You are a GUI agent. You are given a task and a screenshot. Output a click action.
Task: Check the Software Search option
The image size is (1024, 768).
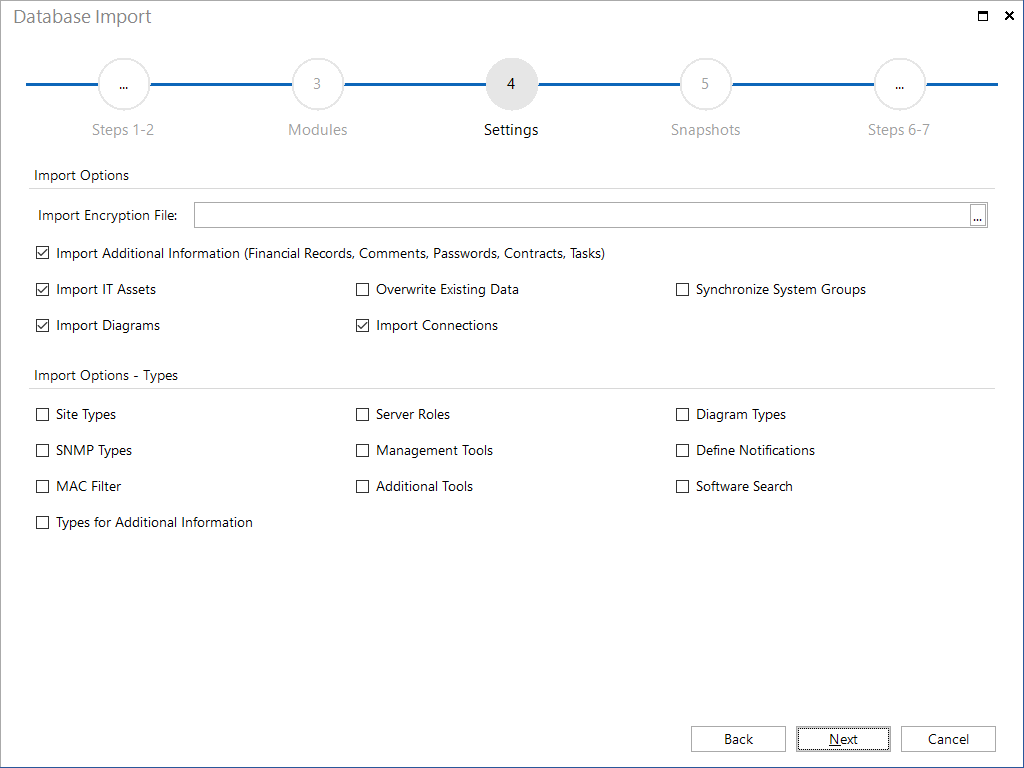(x=682, y=486)
